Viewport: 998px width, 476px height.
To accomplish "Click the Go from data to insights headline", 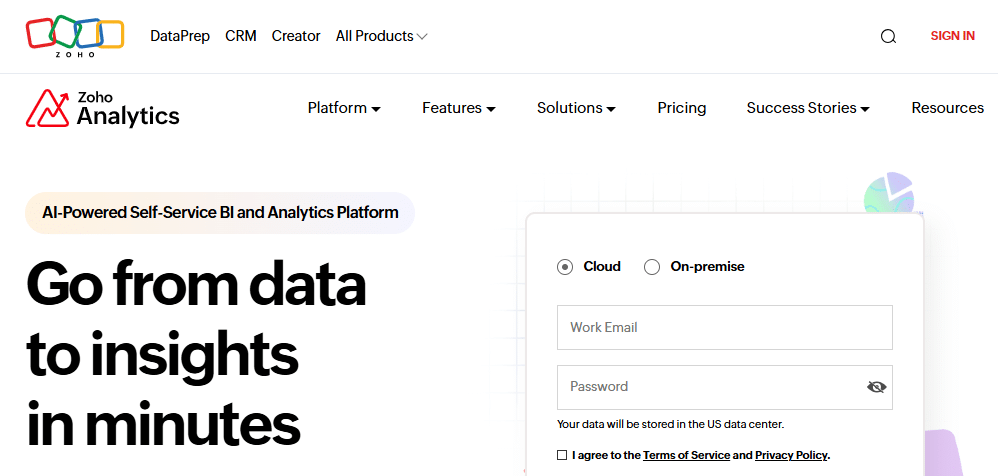I will (x=196, y=353).
